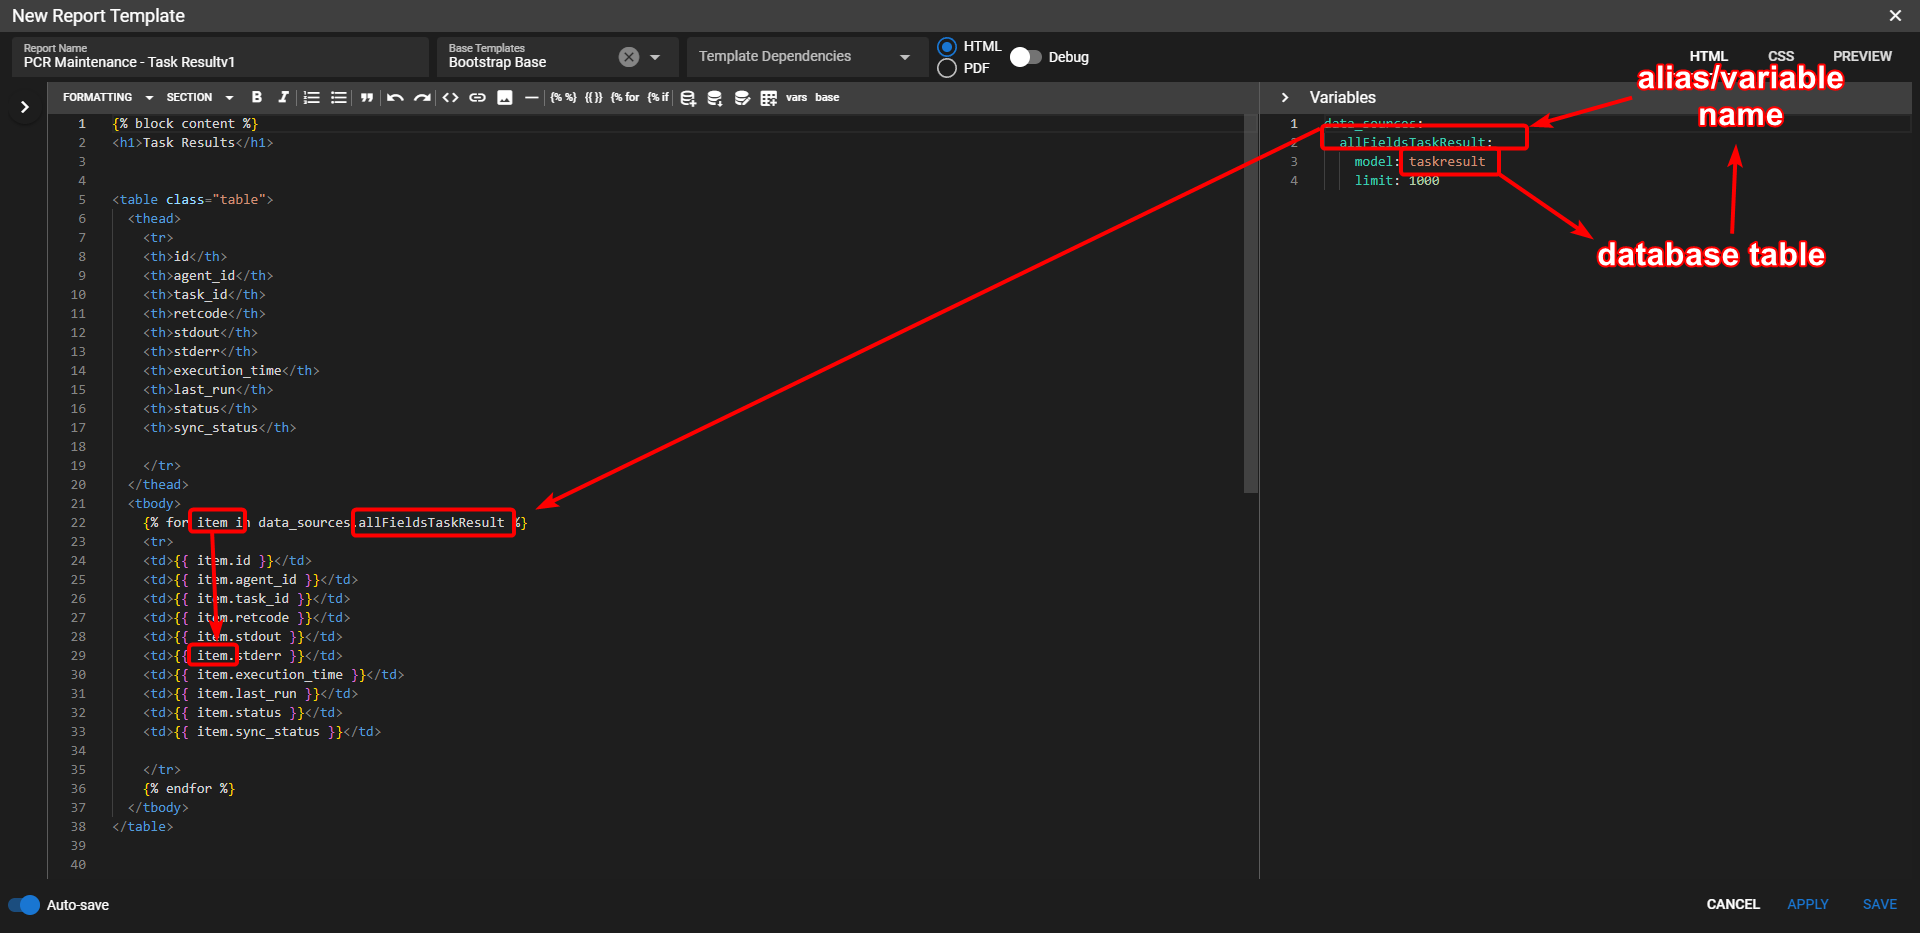Insert an image into the template
1920x933 pixels.
505,97
